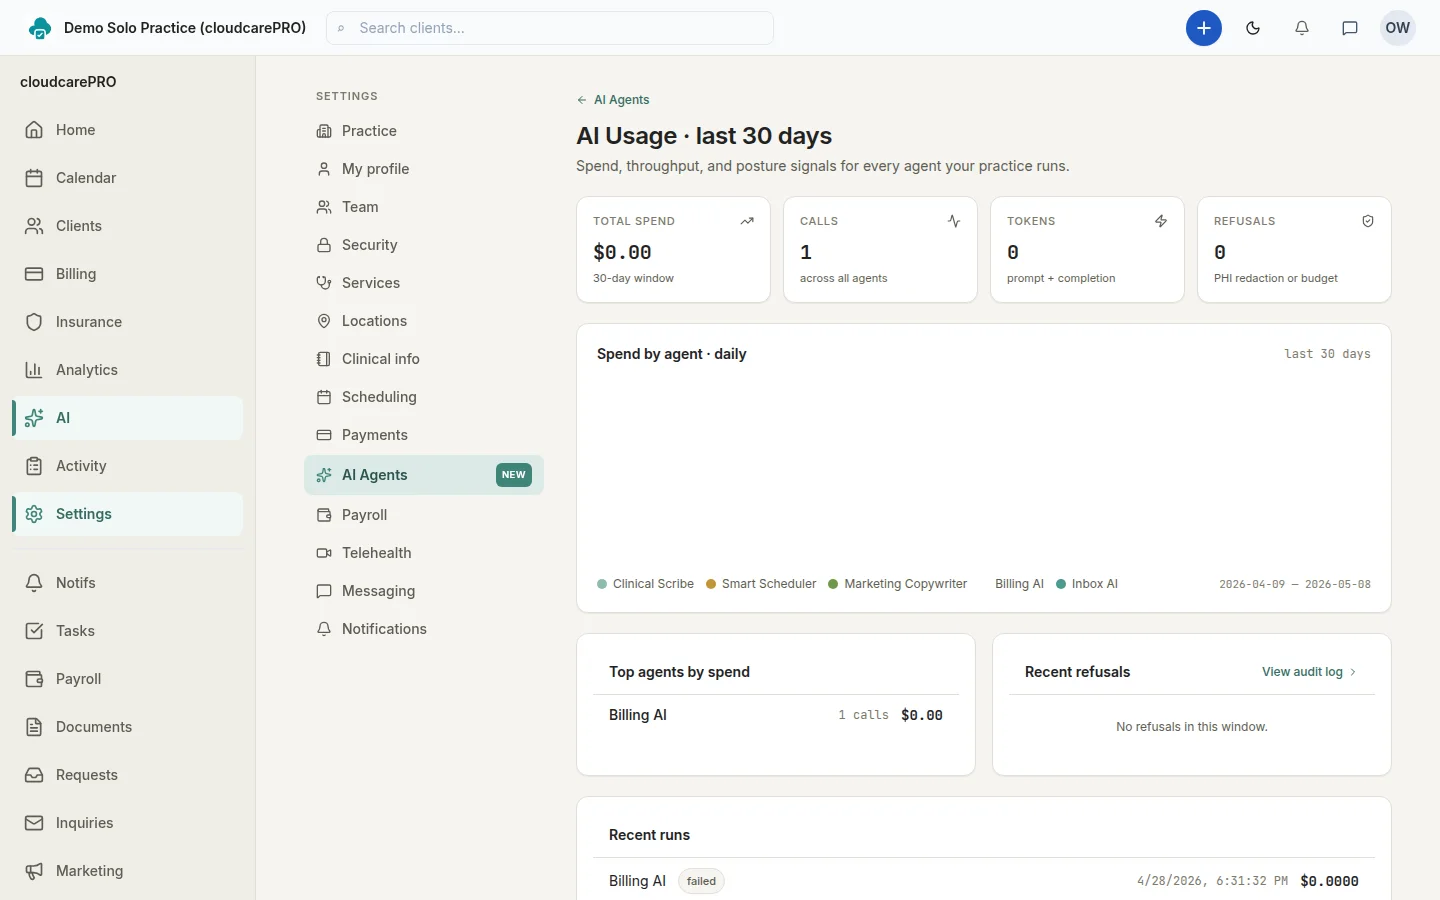Open Payments settings
This screenshot has width=1440, height=900.
pos(424,435)
